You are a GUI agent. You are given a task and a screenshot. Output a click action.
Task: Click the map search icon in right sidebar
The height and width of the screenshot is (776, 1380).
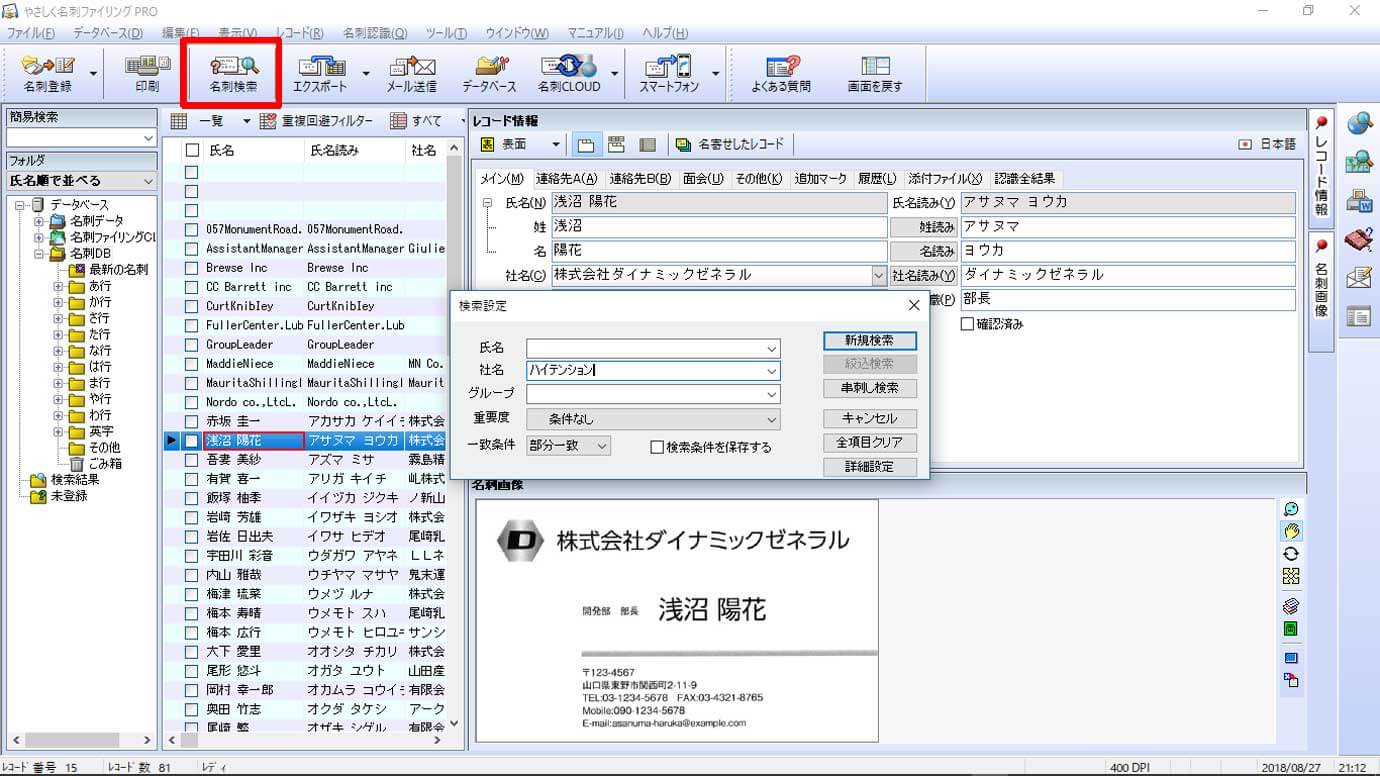[x=1359, y=162]
